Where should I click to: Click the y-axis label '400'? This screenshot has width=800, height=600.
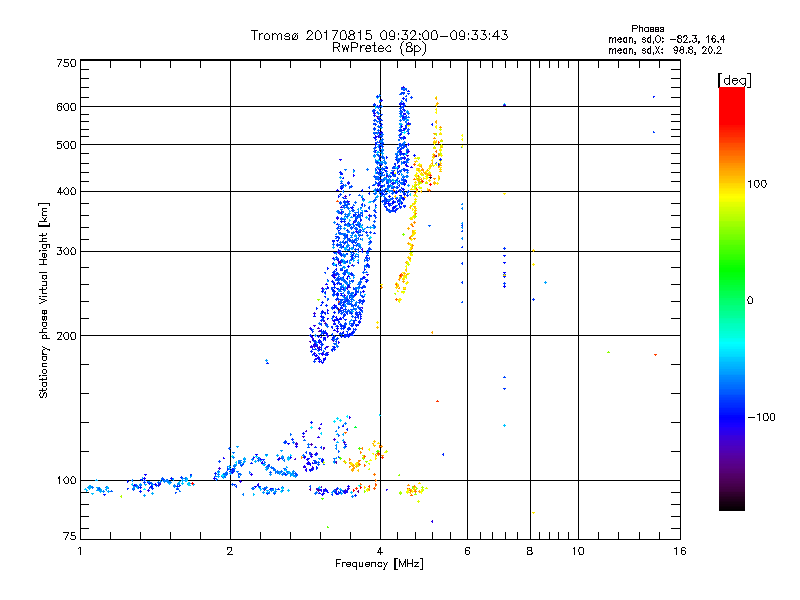coord(66,192)
